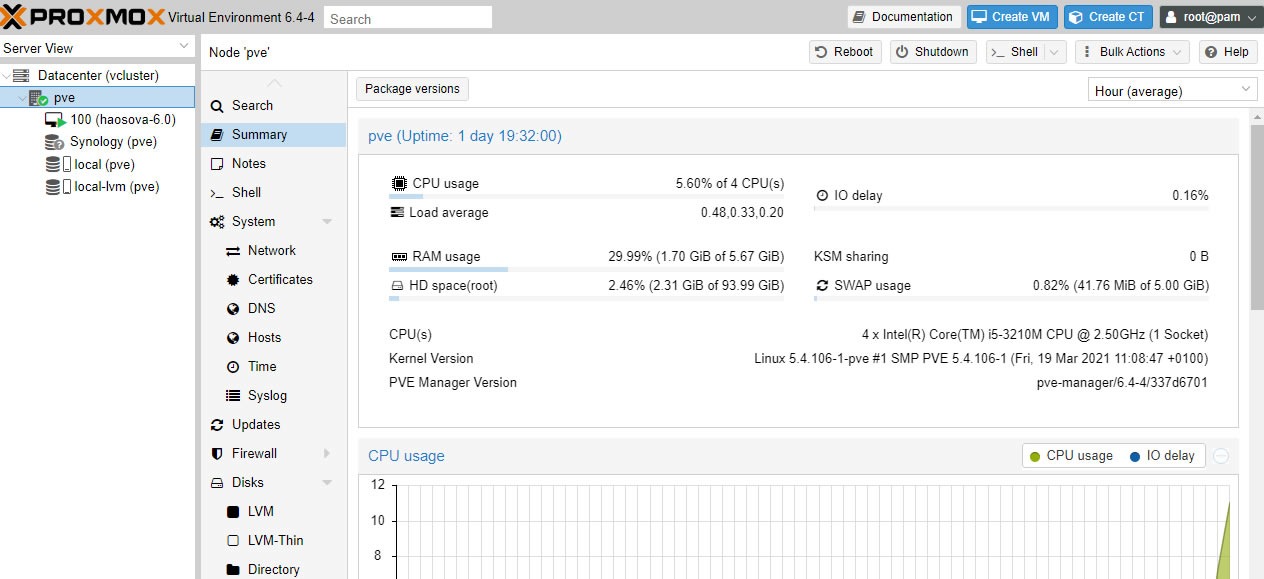Open the LVM-Thin menu item
This screenshot has height=579, width=1264.
[273, 540]
